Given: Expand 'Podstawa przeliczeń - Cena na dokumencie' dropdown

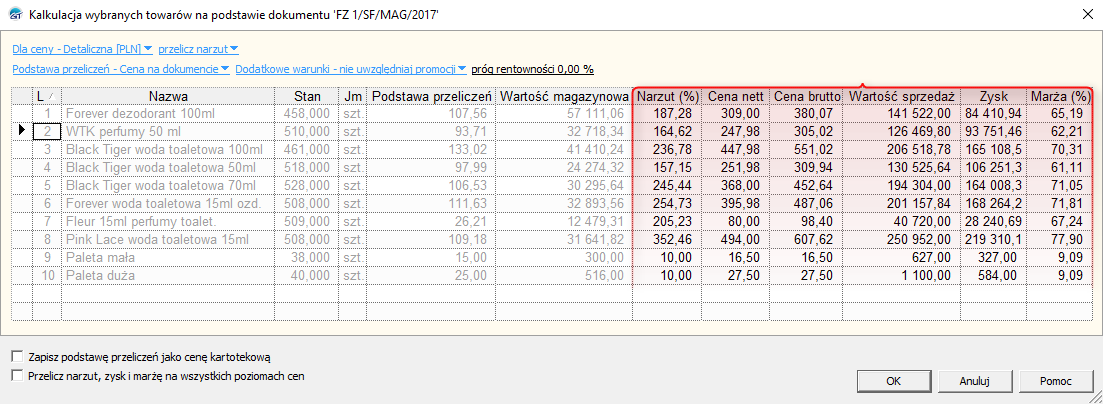Looking at the screenshot, I should pos(121,69).
